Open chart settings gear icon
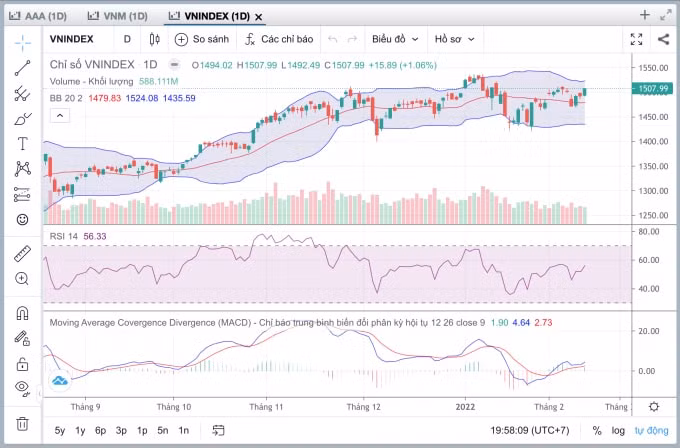Viewport: 680px width, 448px height. [654, 407]
